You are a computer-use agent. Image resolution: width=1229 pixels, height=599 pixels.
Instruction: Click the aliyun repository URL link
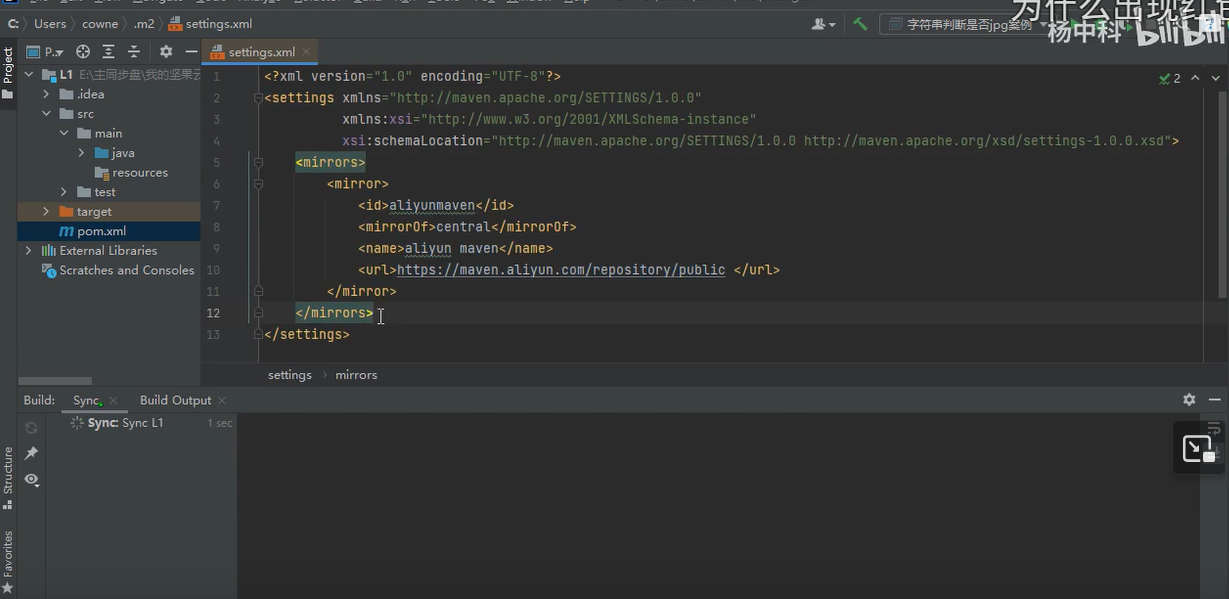pyautogui.click(x=561, y=270)
